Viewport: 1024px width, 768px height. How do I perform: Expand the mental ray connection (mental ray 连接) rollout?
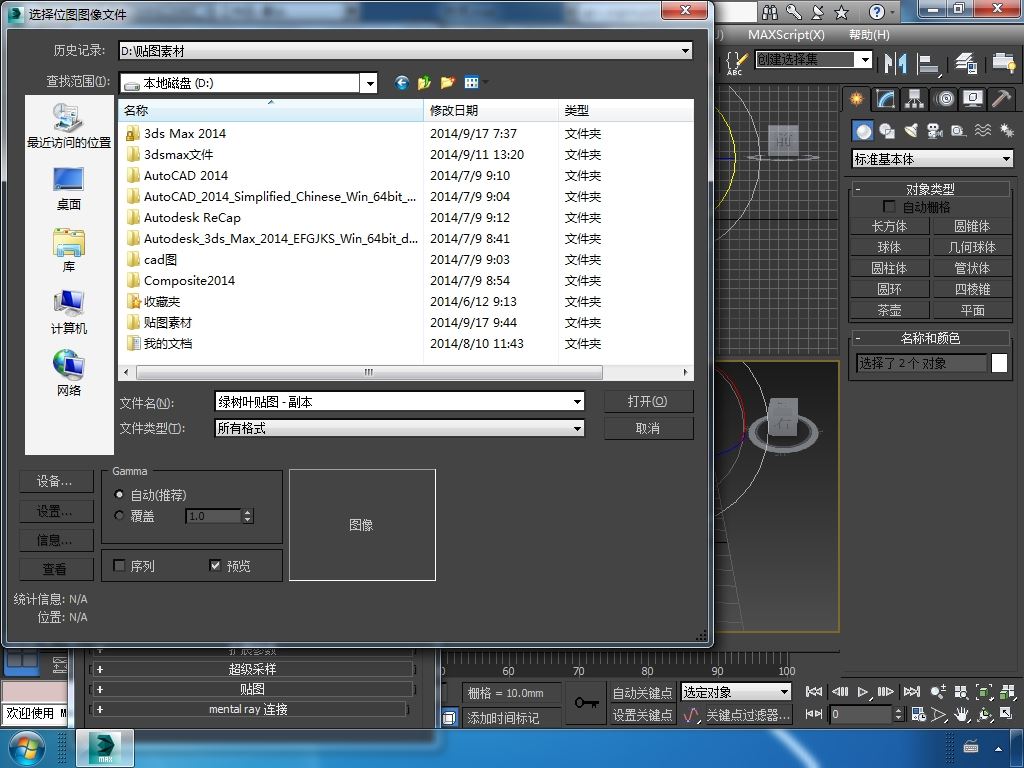coord(249,709)
